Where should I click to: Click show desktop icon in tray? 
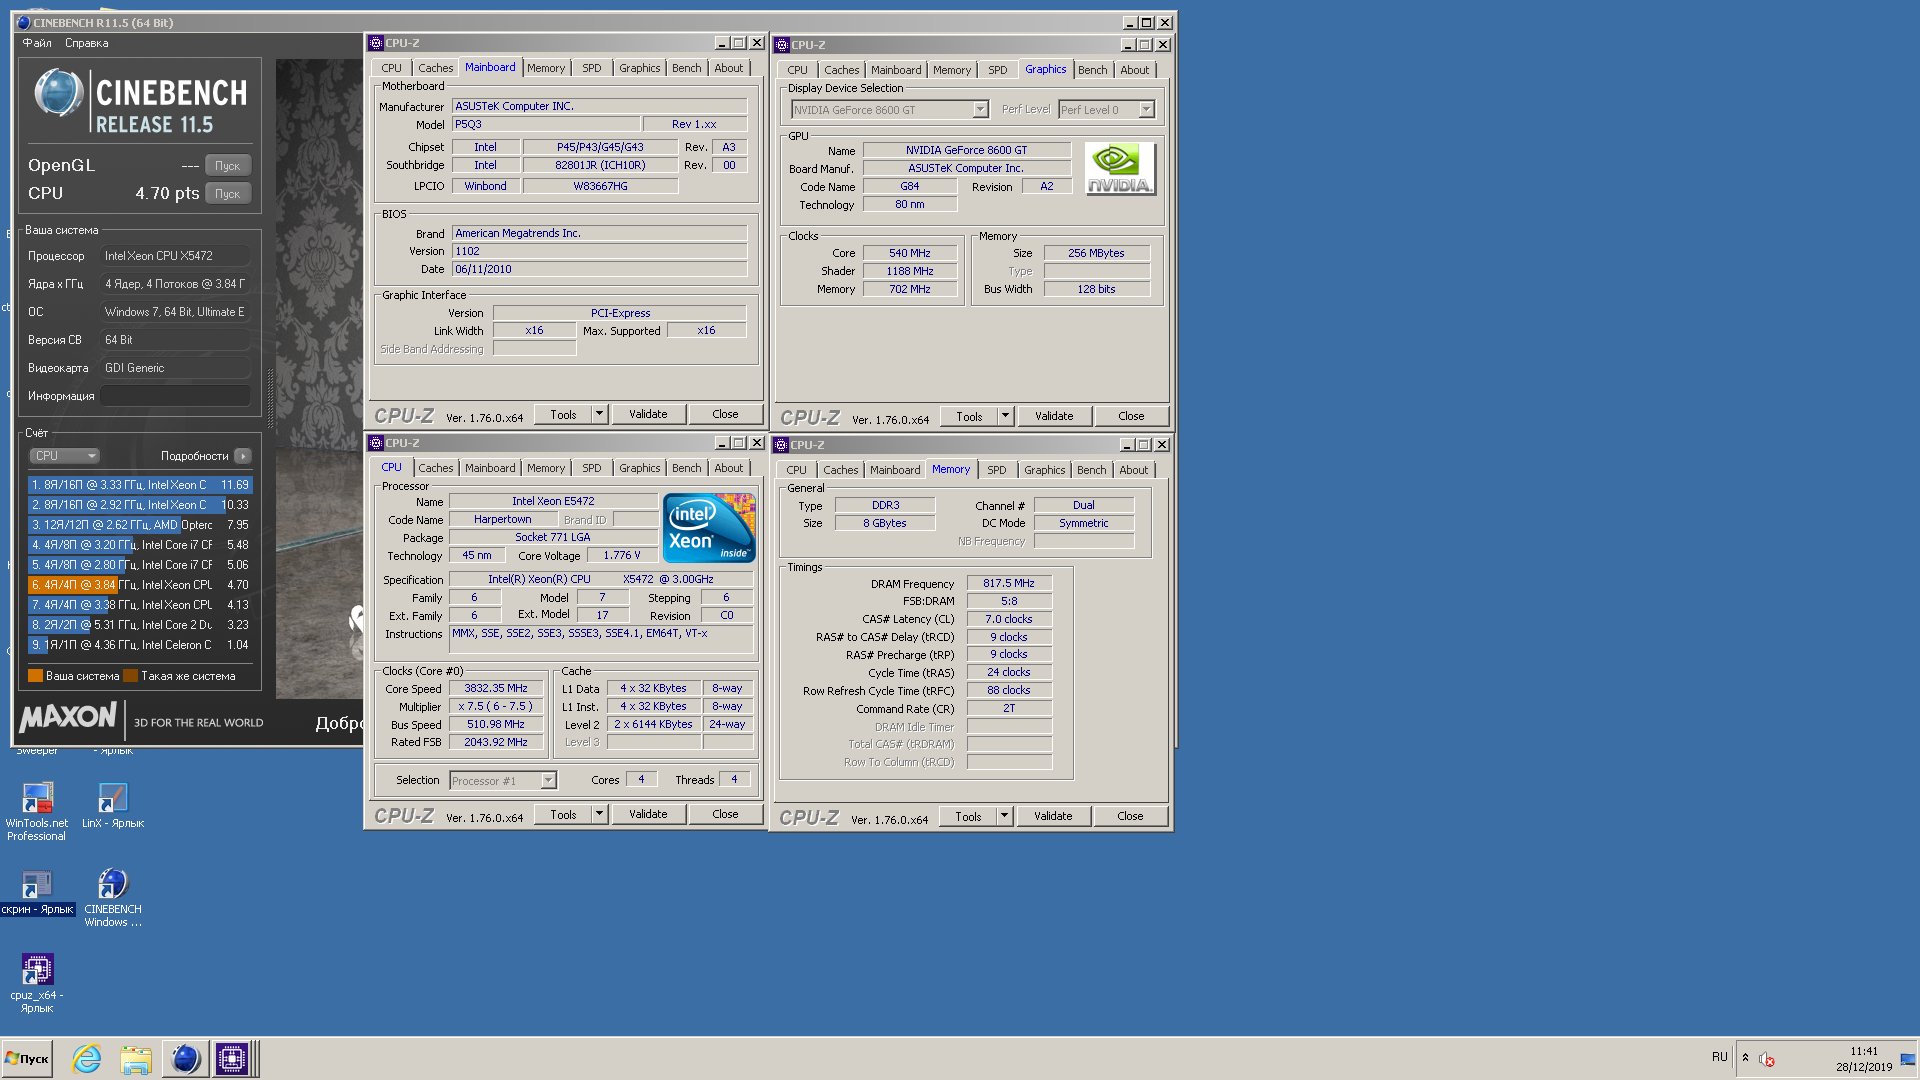[x=1908, y=1059]
